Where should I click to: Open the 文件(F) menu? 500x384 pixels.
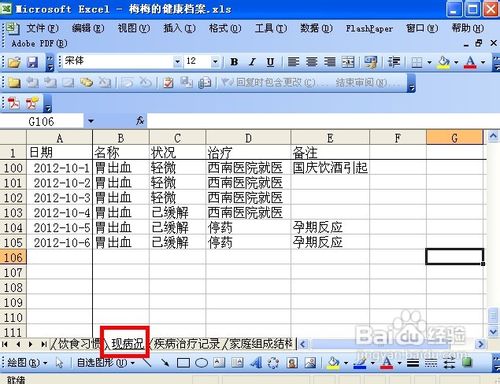click(x=42, y=28)
